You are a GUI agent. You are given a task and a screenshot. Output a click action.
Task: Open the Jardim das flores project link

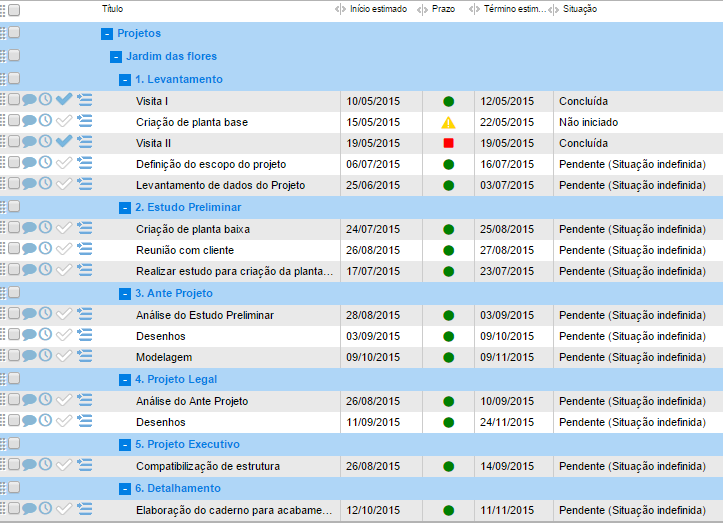172,56
